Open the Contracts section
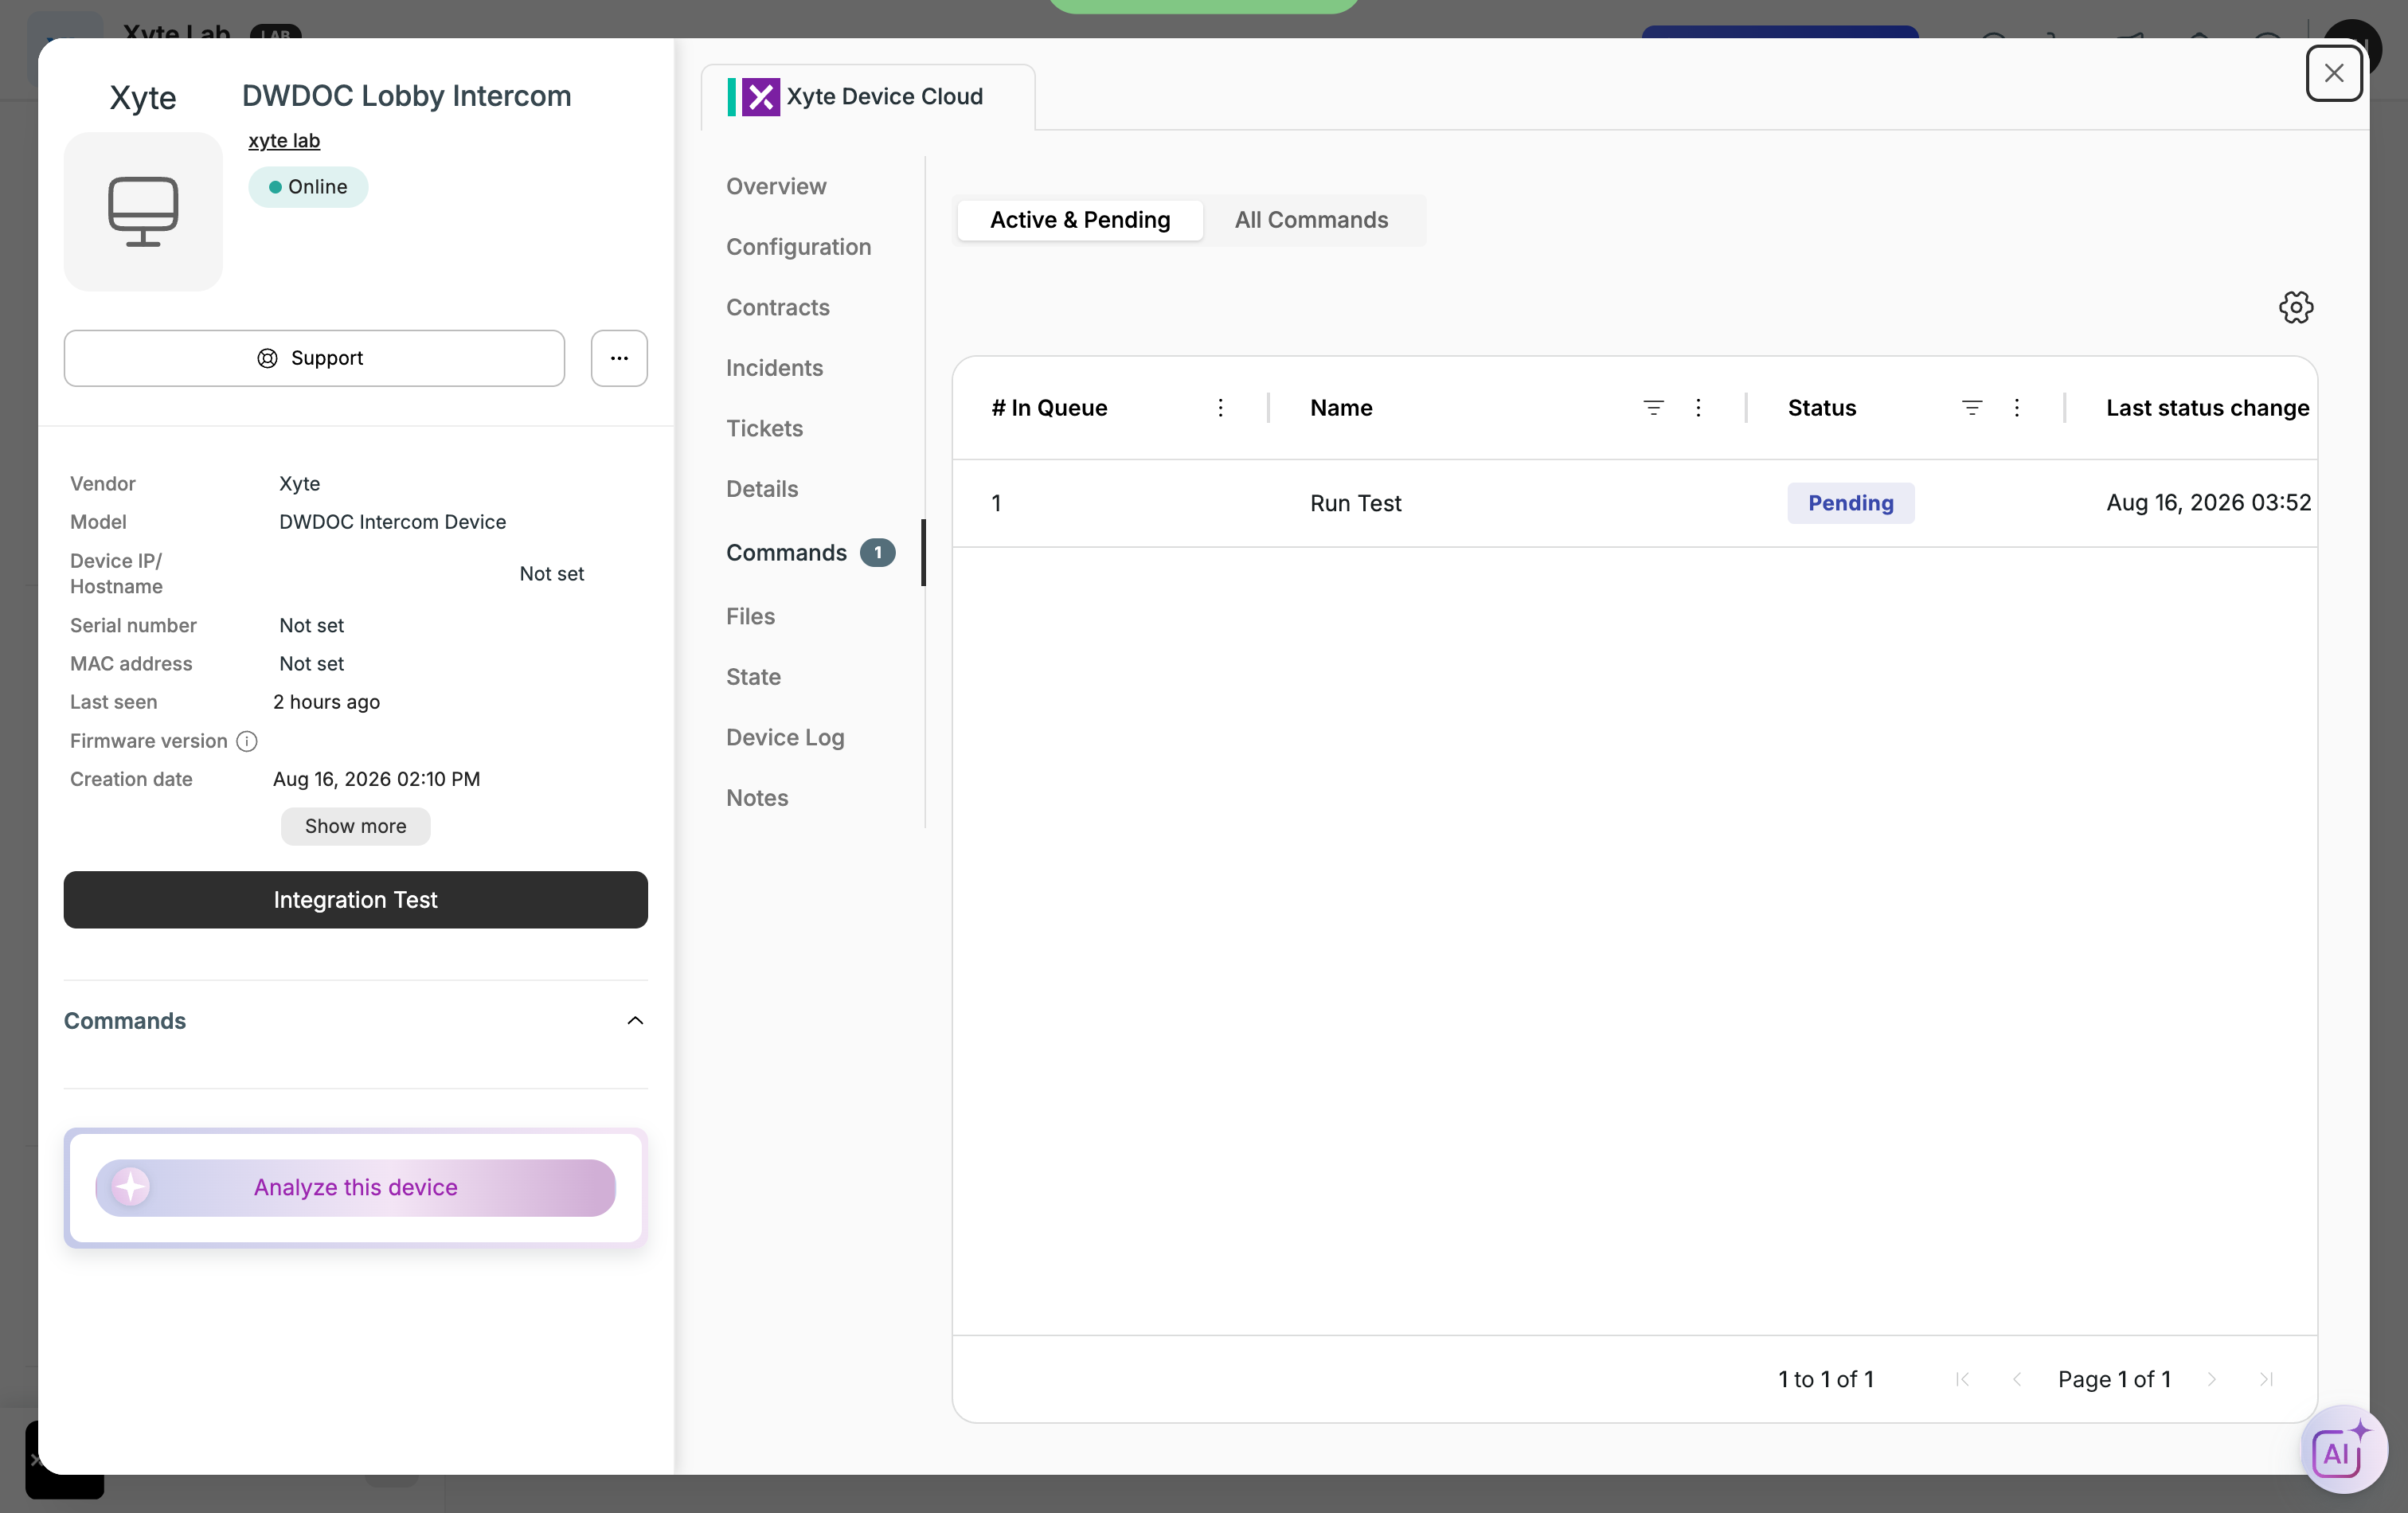Screen dimensions: 2408x1513 click(x=777, y=307)
